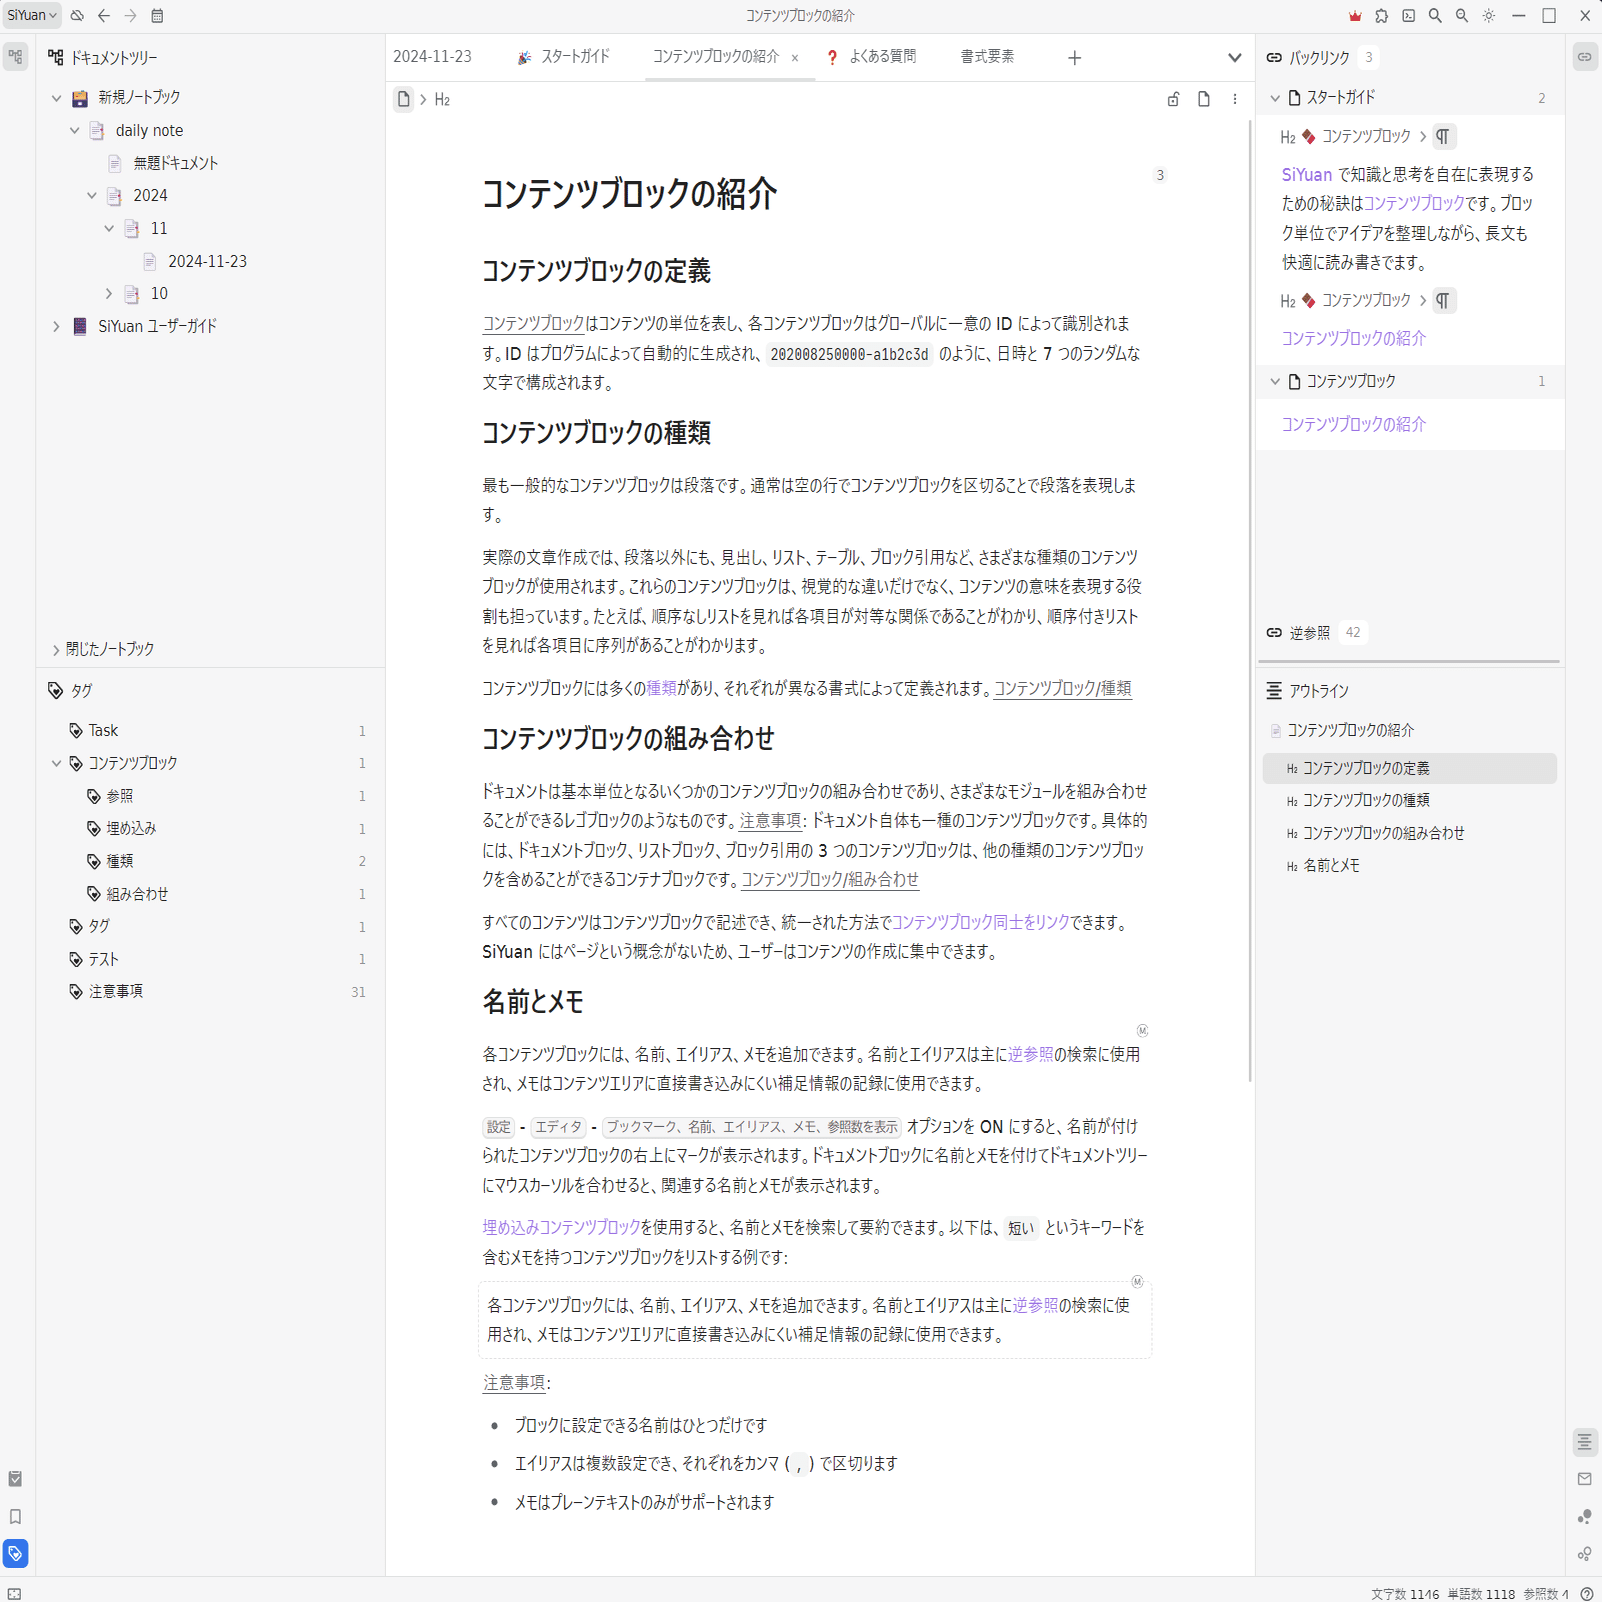Close the コンテンツブロックの紹介 tab
The image size is (1602, 1602).
(795, 58)
